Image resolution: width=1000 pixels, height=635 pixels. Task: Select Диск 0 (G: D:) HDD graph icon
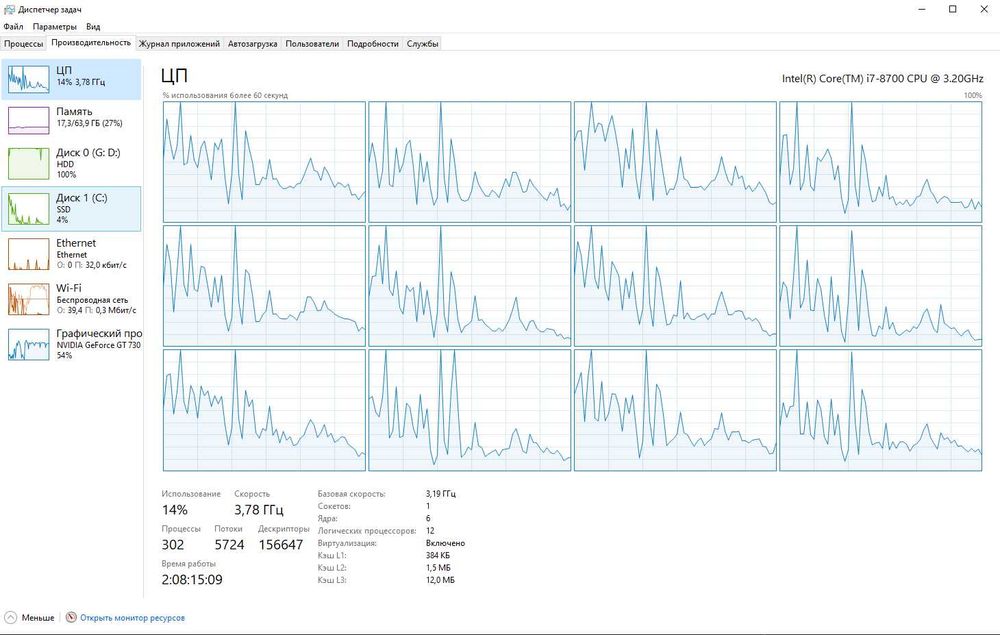[29, 163]
